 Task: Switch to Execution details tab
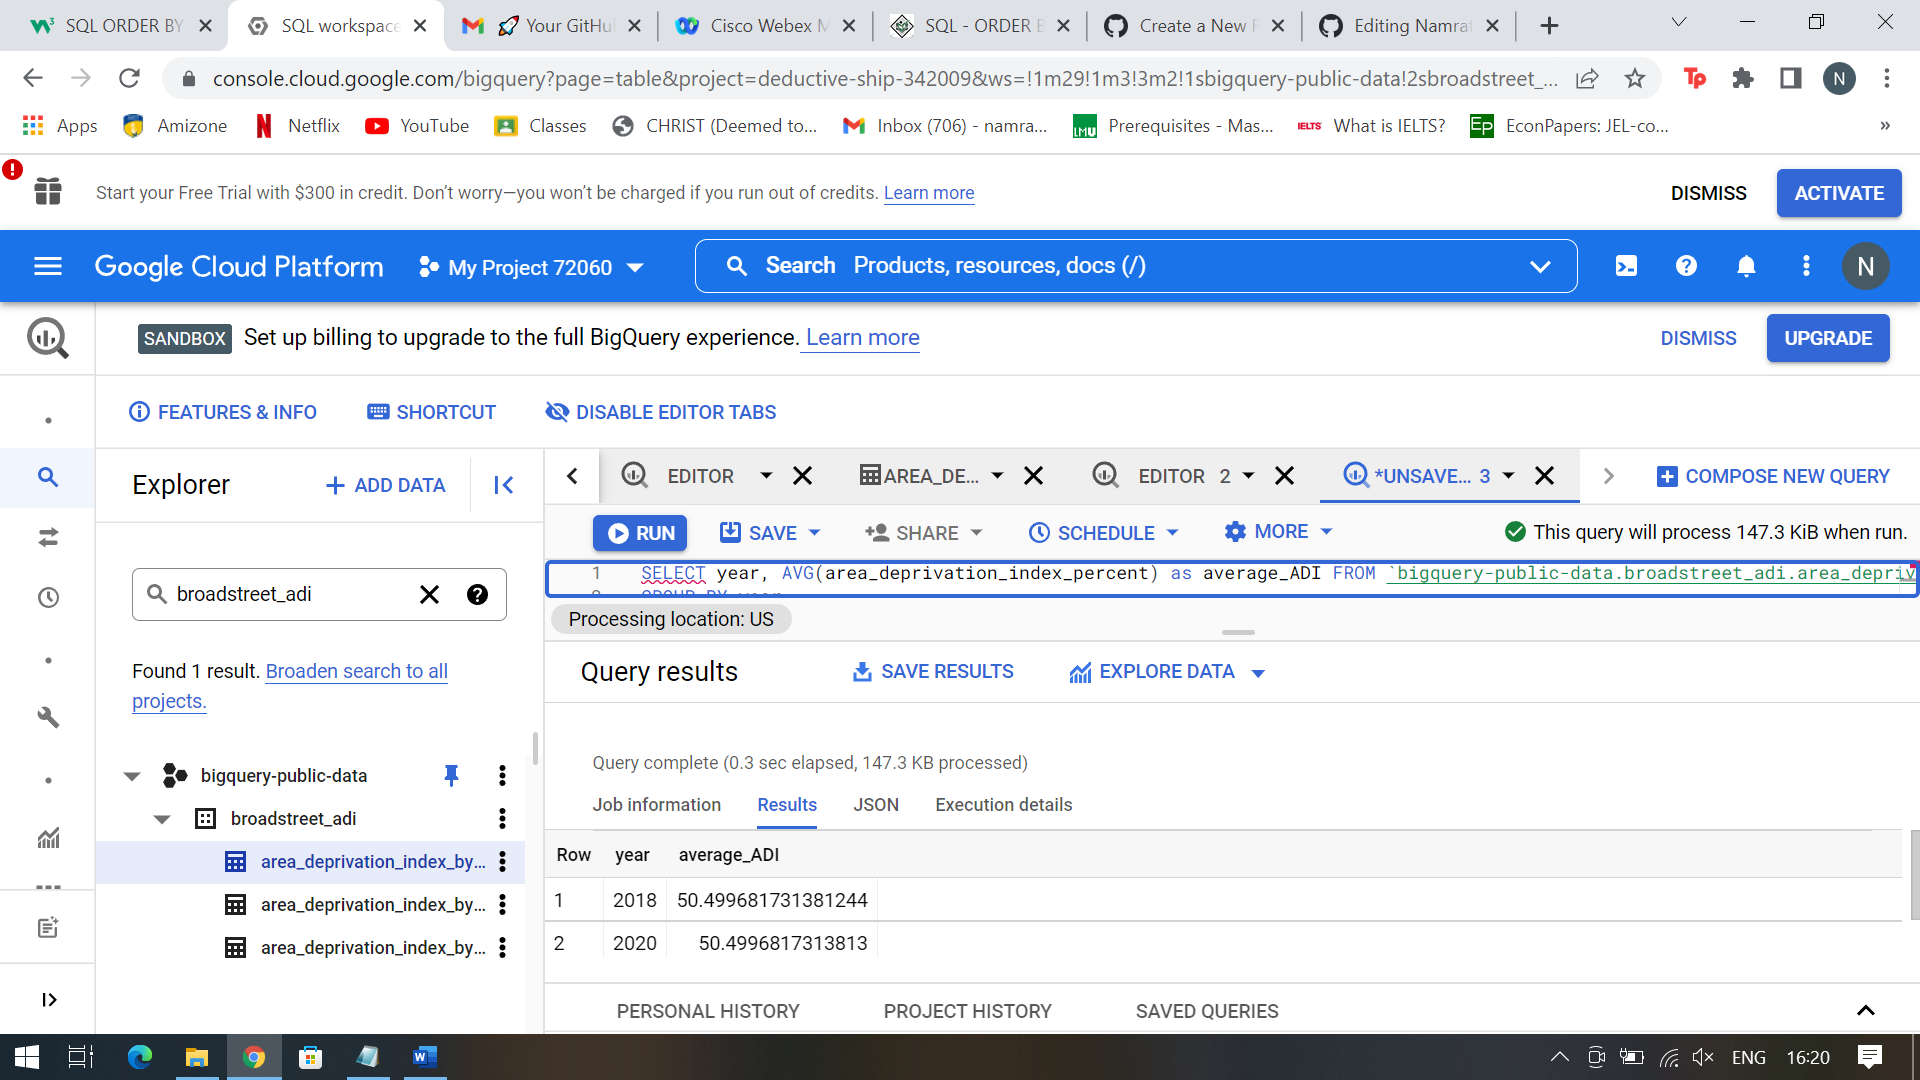pos(1003,805)
